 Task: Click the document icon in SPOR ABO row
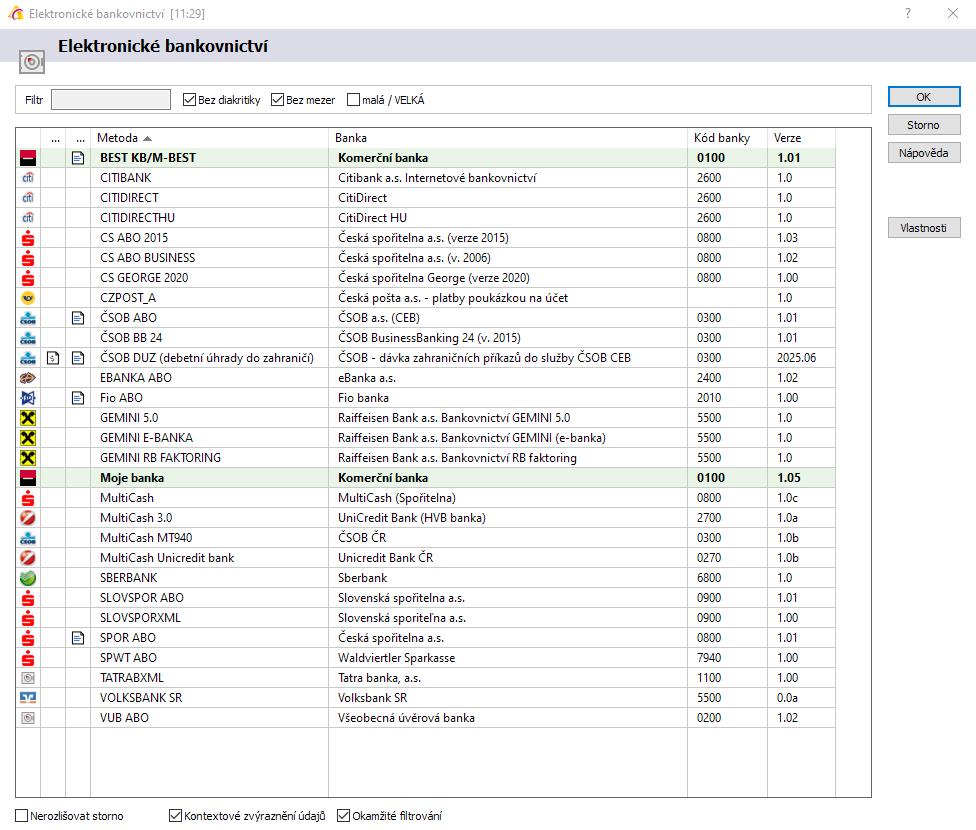tap(78, 638)
